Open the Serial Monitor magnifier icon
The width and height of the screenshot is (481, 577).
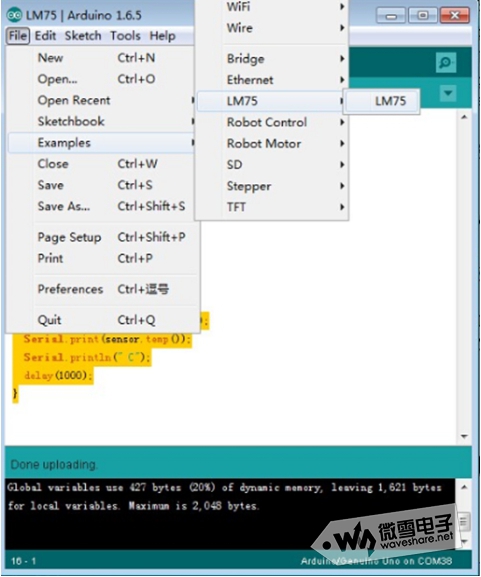point(446,62)
